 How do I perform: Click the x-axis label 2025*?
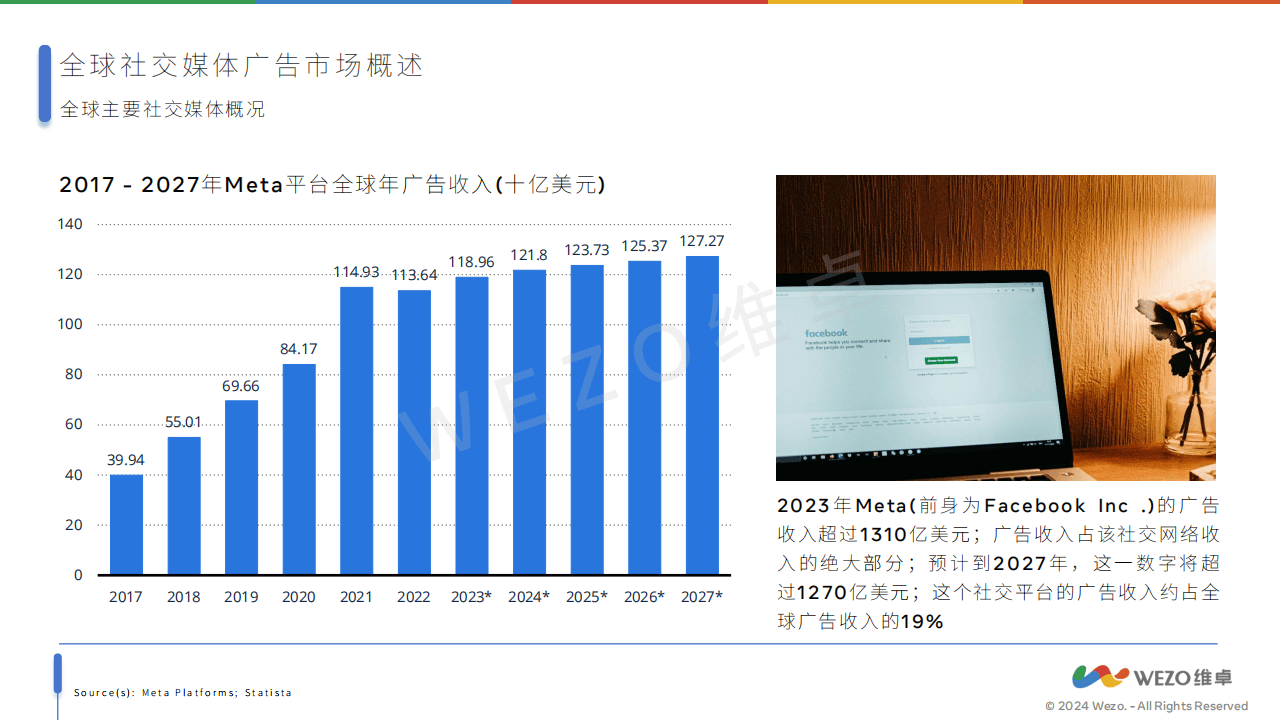click(x=587, y=597)
